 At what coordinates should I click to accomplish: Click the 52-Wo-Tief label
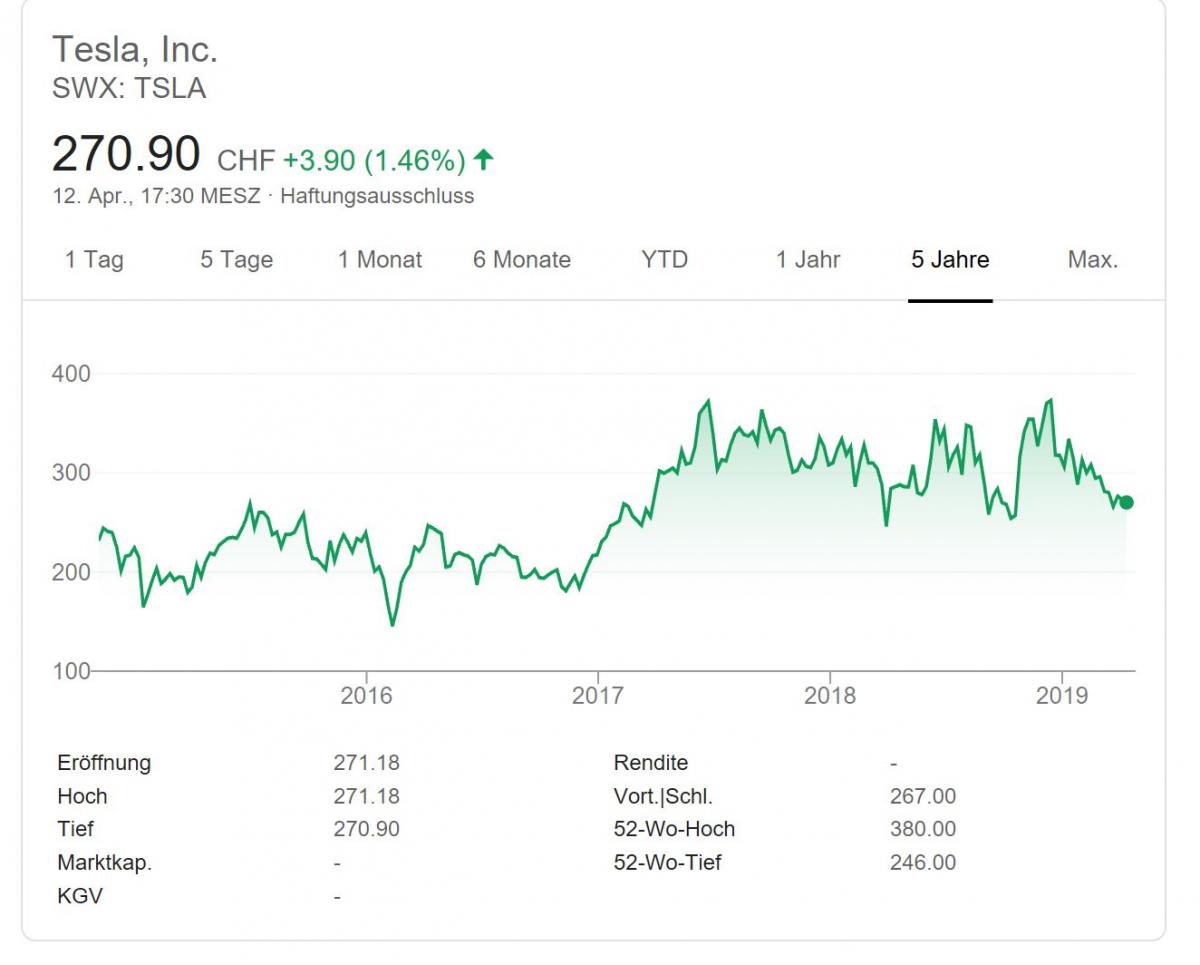(x=667, y=862)
